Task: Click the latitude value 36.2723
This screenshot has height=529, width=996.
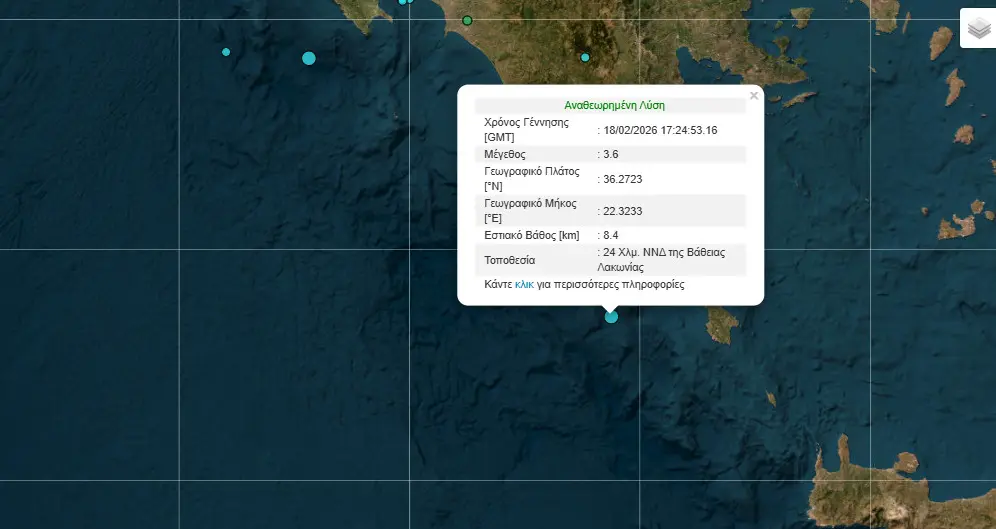Action: pyautogui.click(x=622, y=179)
